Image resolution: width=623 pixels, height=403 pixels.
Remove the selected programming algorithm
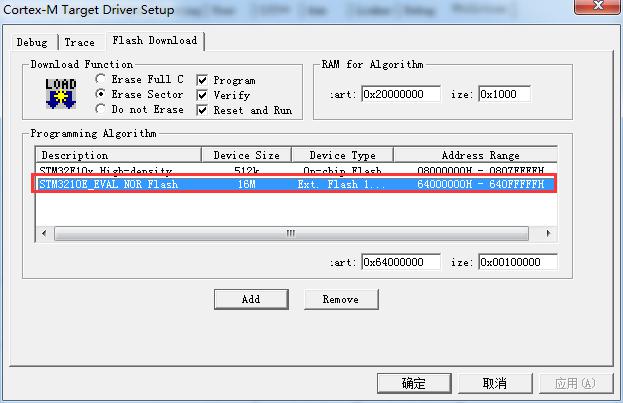pos(341,299)
